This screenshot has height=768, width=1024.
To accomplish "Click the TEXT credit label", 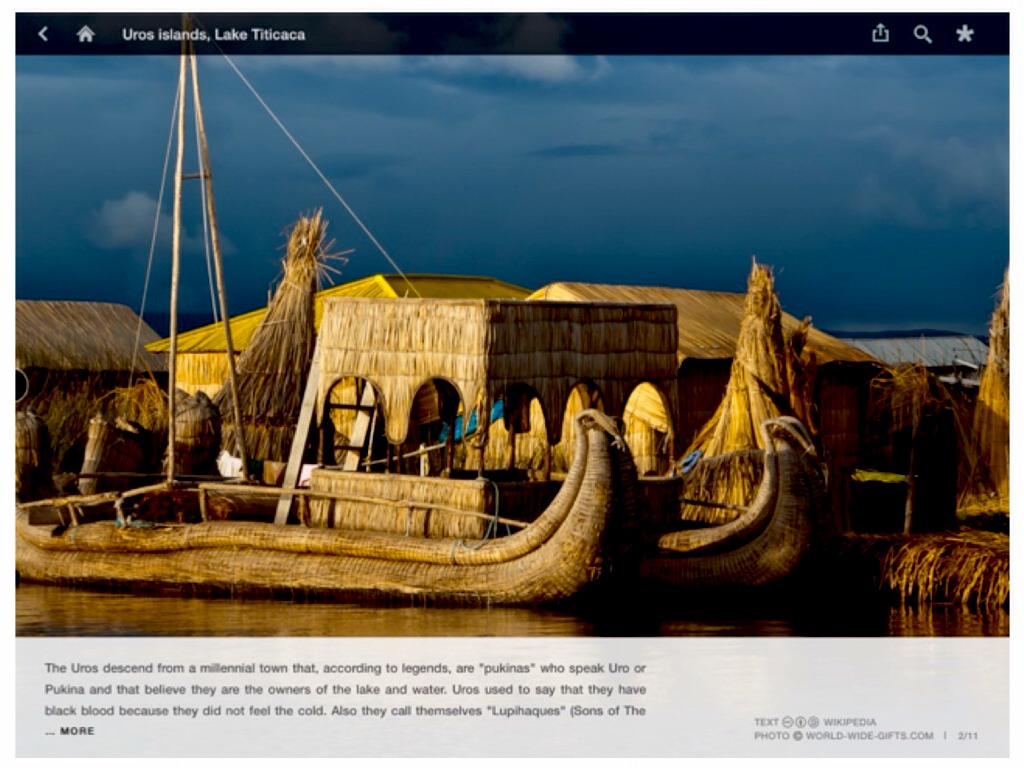I will 766,722.
